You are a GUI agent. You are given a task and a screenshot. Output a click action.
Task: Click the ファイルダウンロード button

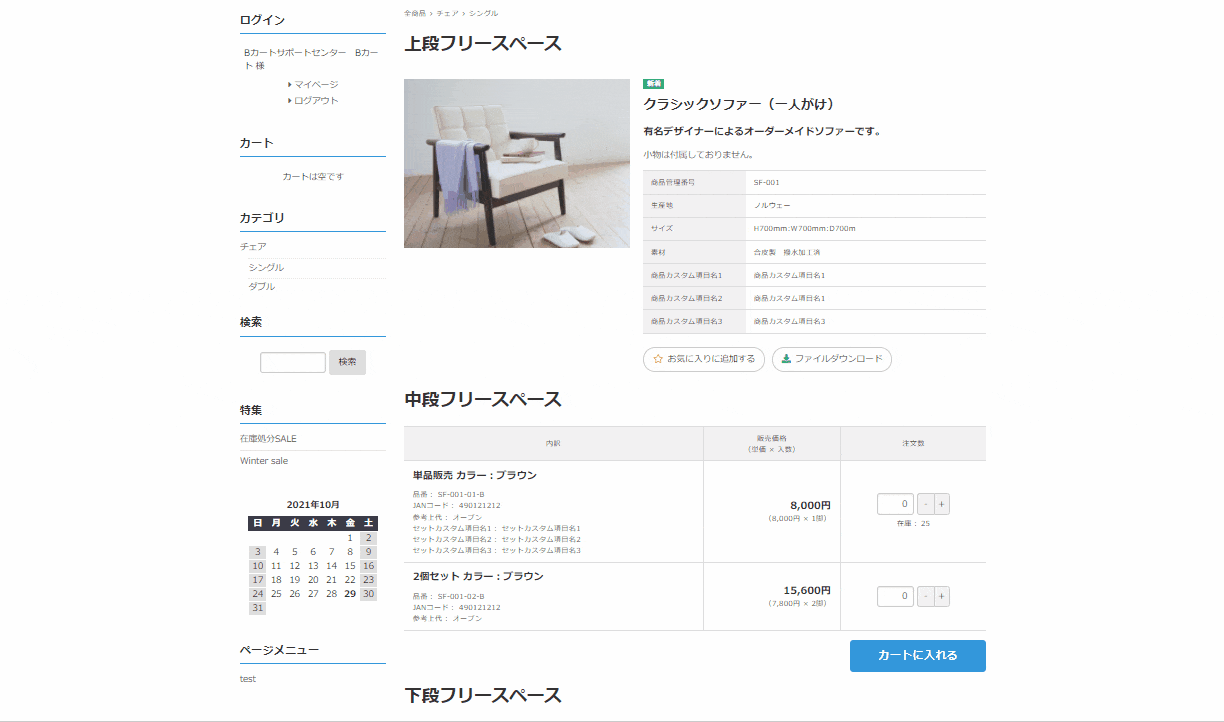pos(832,359)
